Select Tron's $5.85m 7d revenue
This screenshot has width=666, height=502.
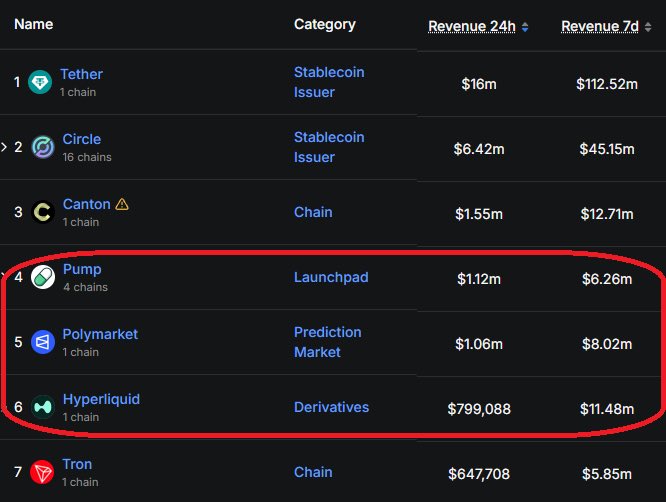[607, 474]
